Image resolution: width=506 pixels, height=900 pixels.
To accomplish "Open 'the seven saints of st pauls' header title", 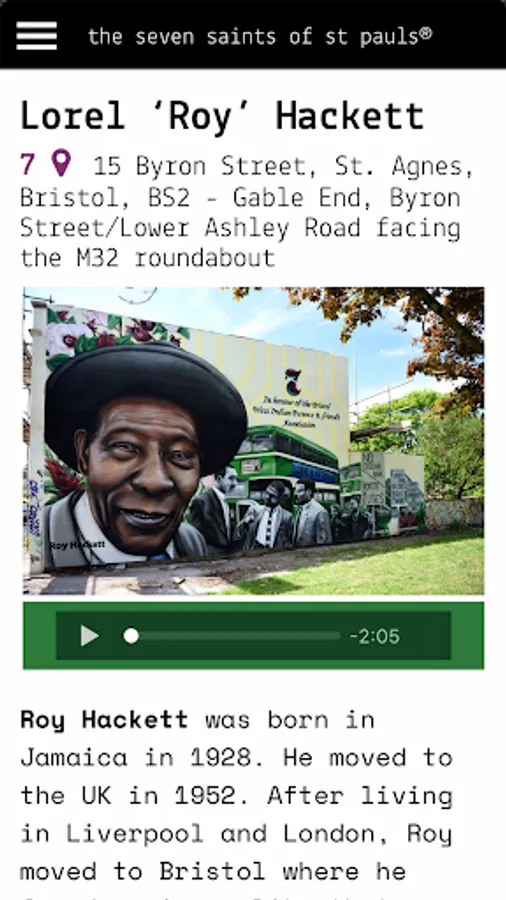I will tap(253, 36).
